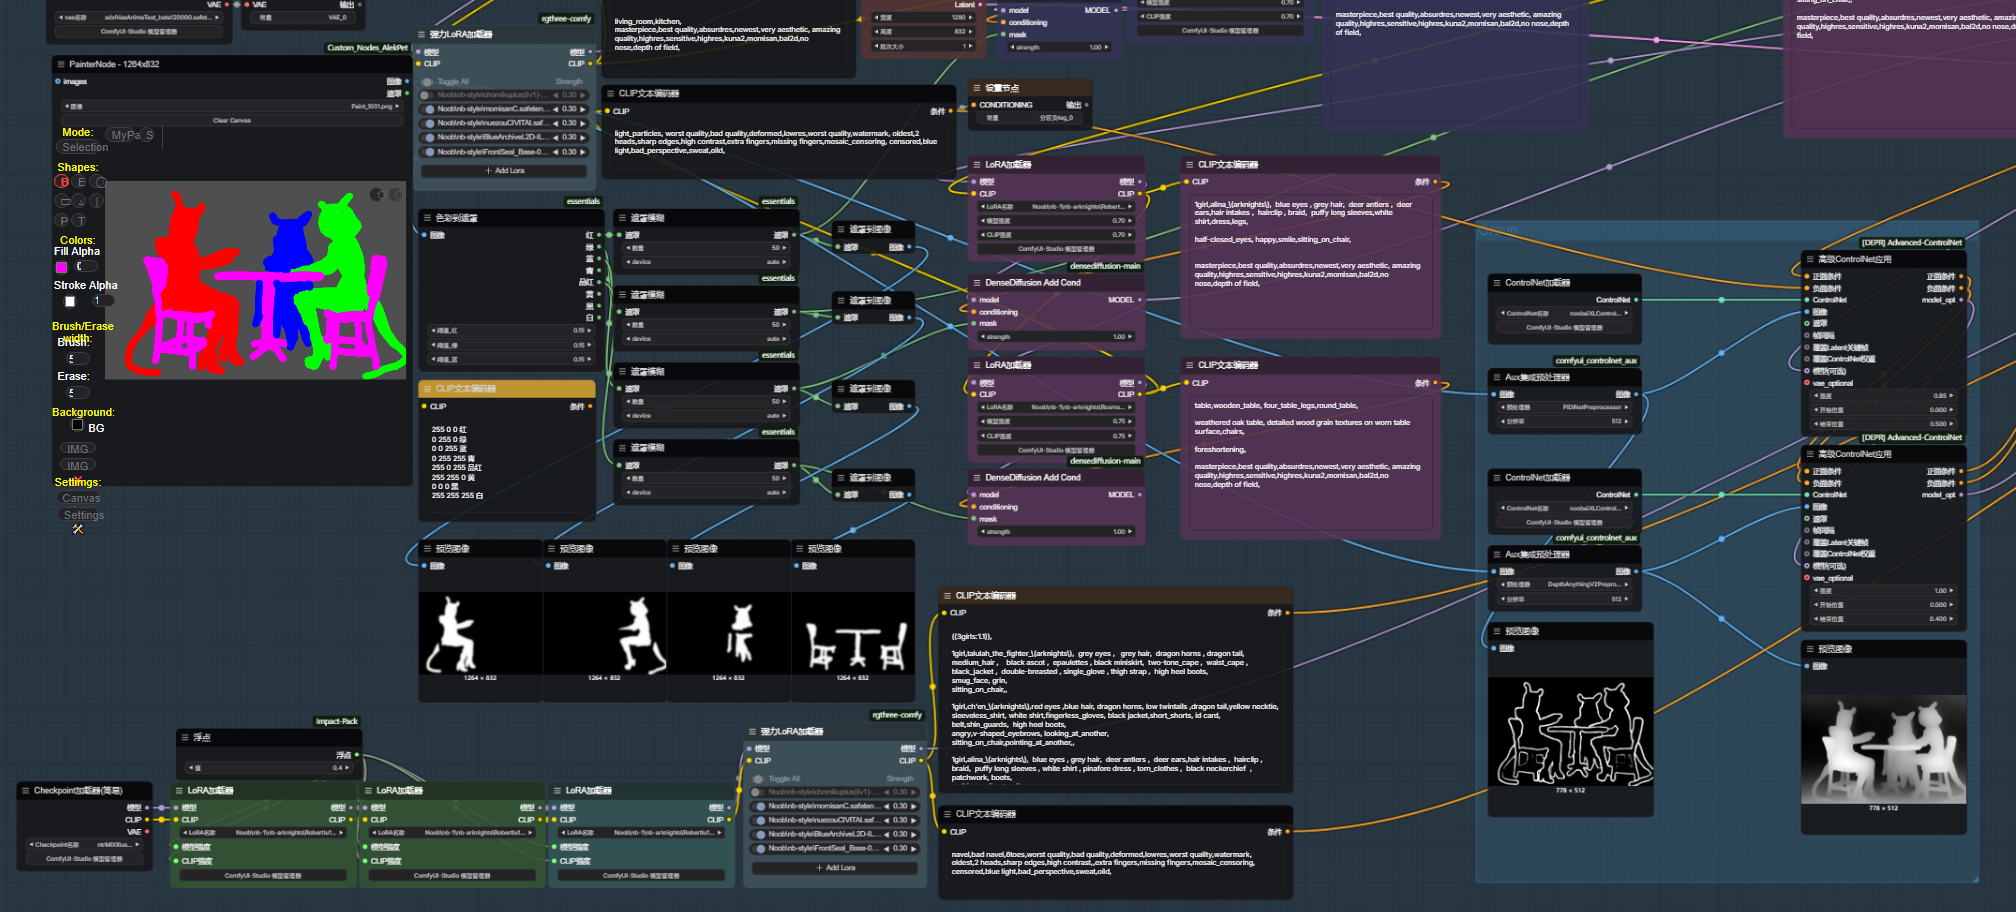The image size is (2016, 912).
Task: Click the line-art outline preview image
Action: click(x=1570, y=733)
